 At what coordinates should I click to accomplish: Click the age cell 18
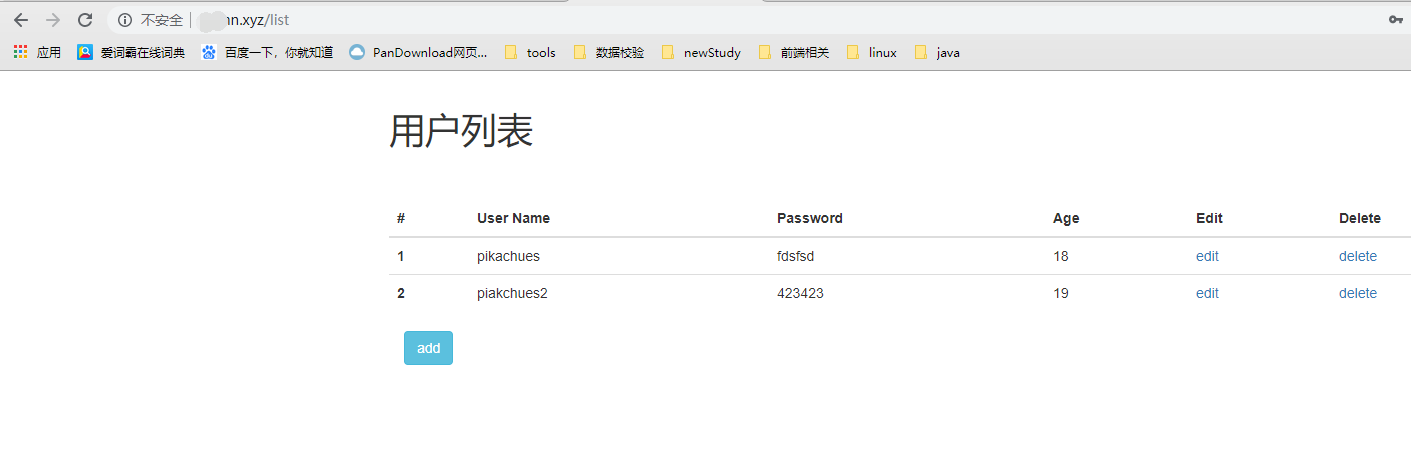1061,256
